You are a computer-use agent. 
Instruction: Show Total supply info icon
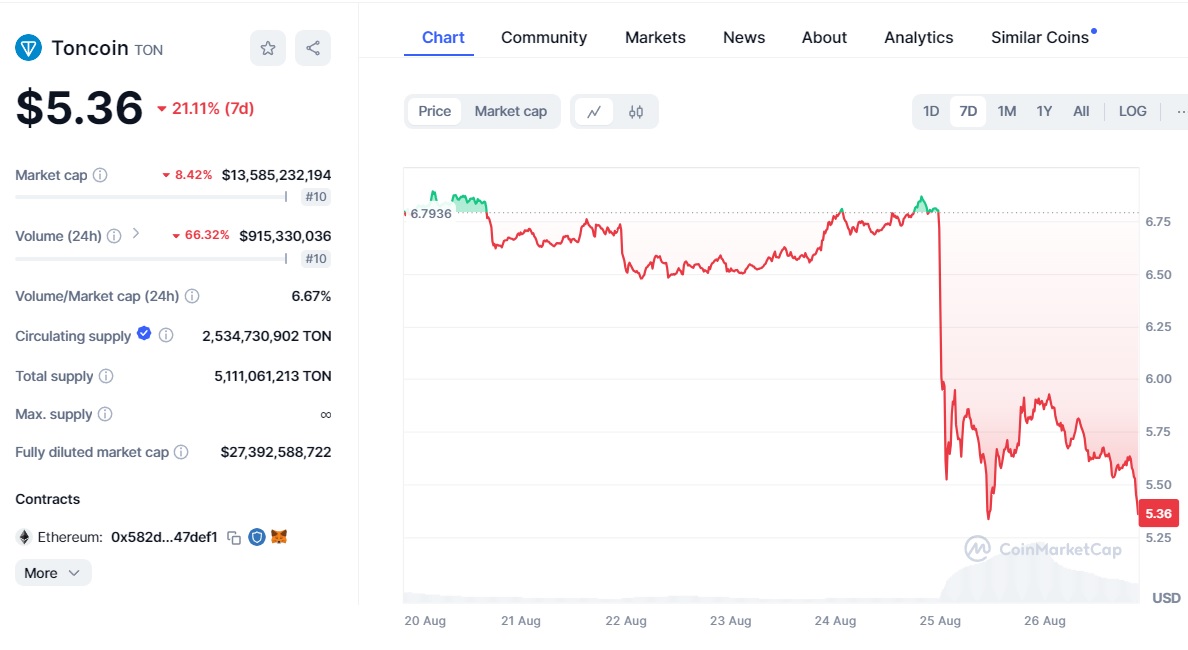coord(106,376)
